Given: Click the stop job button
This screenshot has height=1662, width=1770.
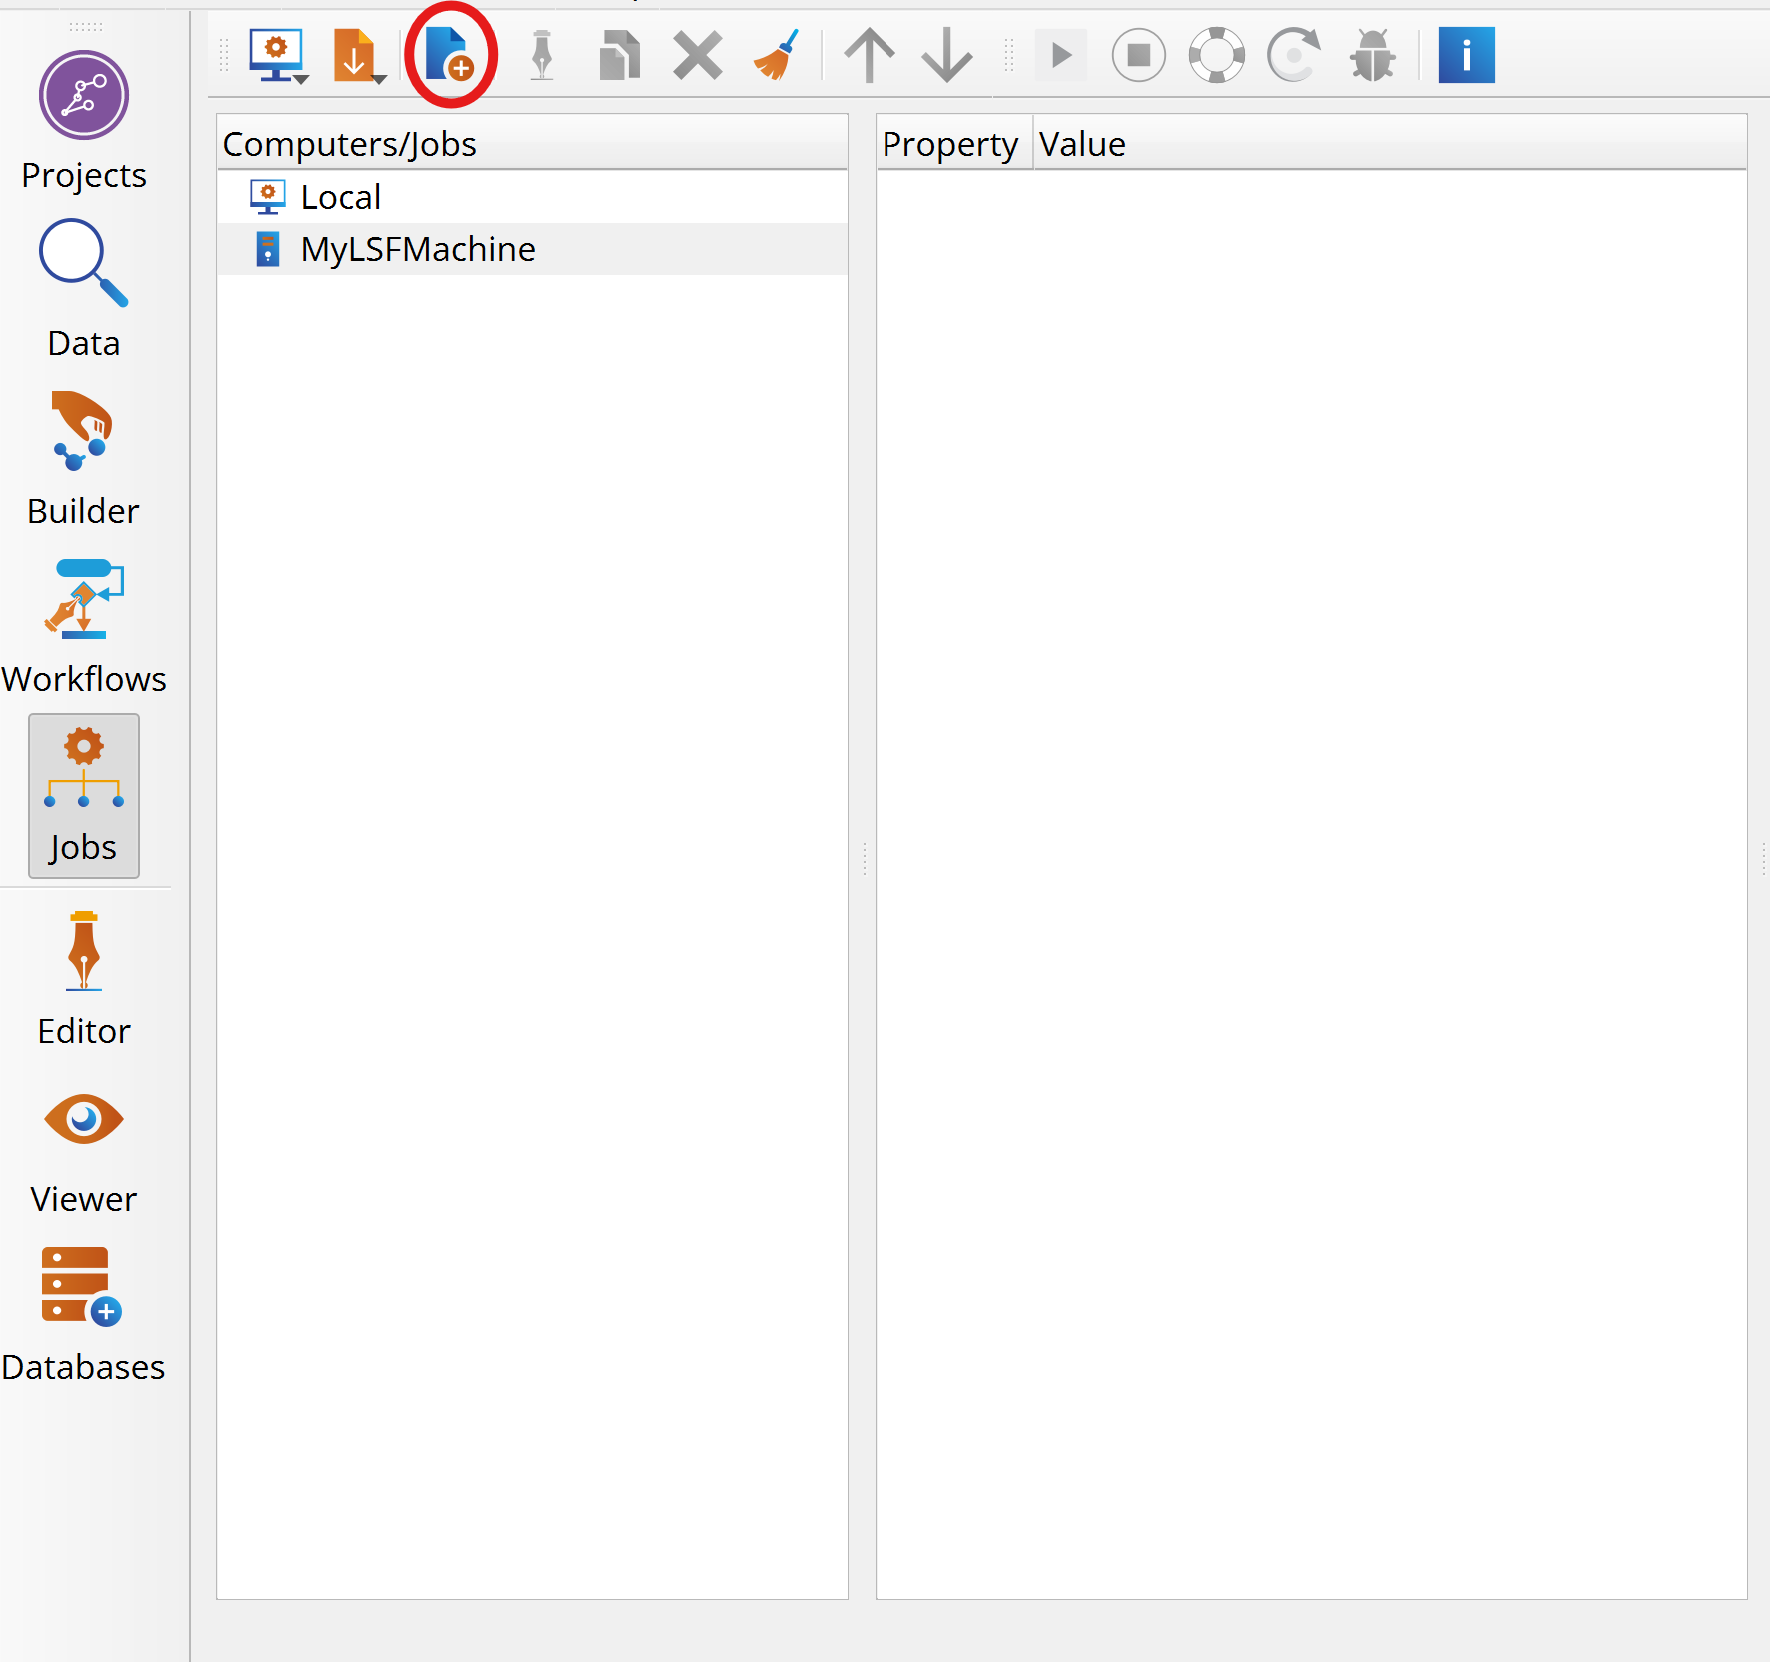Looking at the screenshot, I should tap(1139, 55).
